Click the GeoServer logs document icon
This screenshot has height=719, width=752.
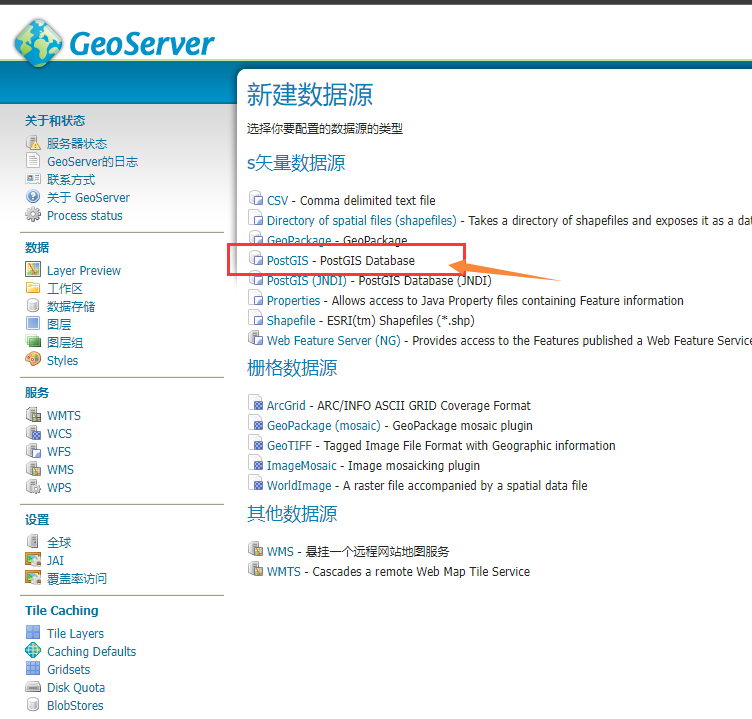(x=33, y=161)
